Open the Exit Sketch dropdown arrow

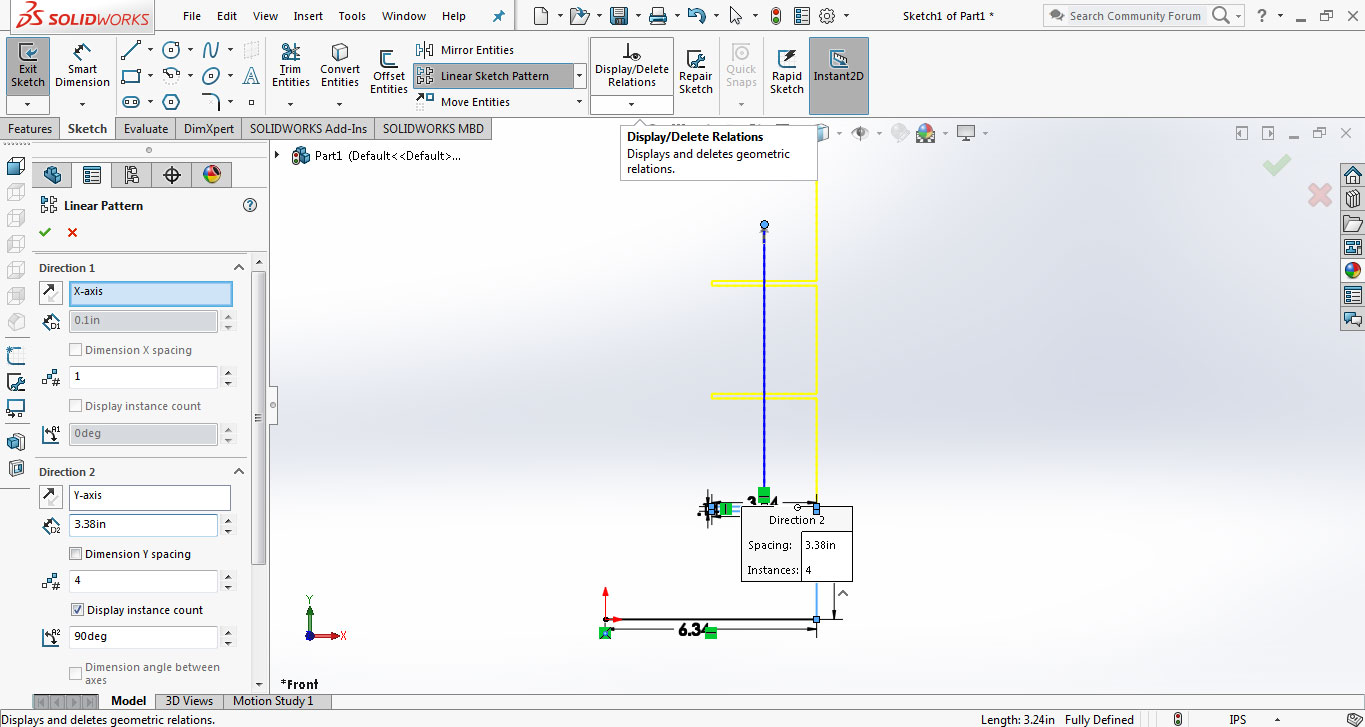pyautogui.click(x=28, y=105)
